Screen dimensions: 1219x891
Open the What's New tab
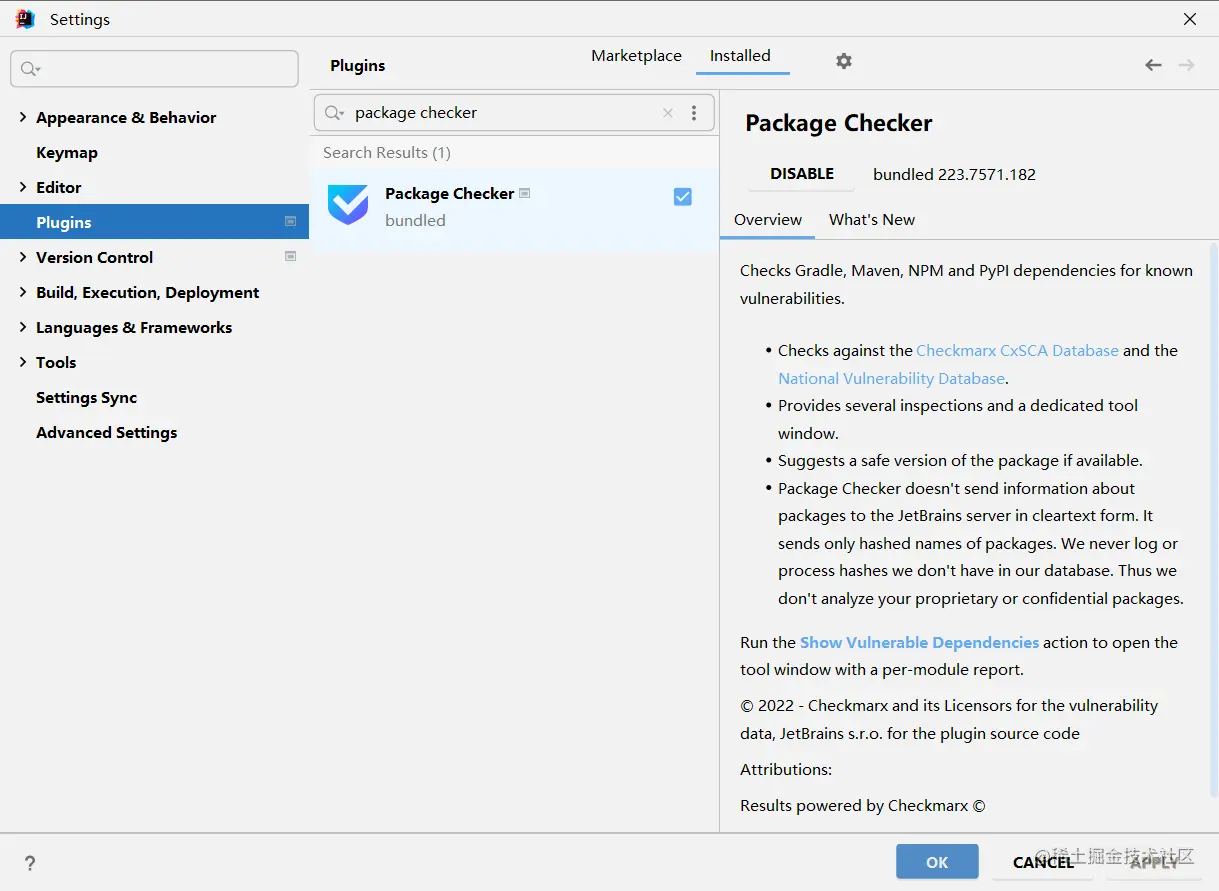pos(872,220)
